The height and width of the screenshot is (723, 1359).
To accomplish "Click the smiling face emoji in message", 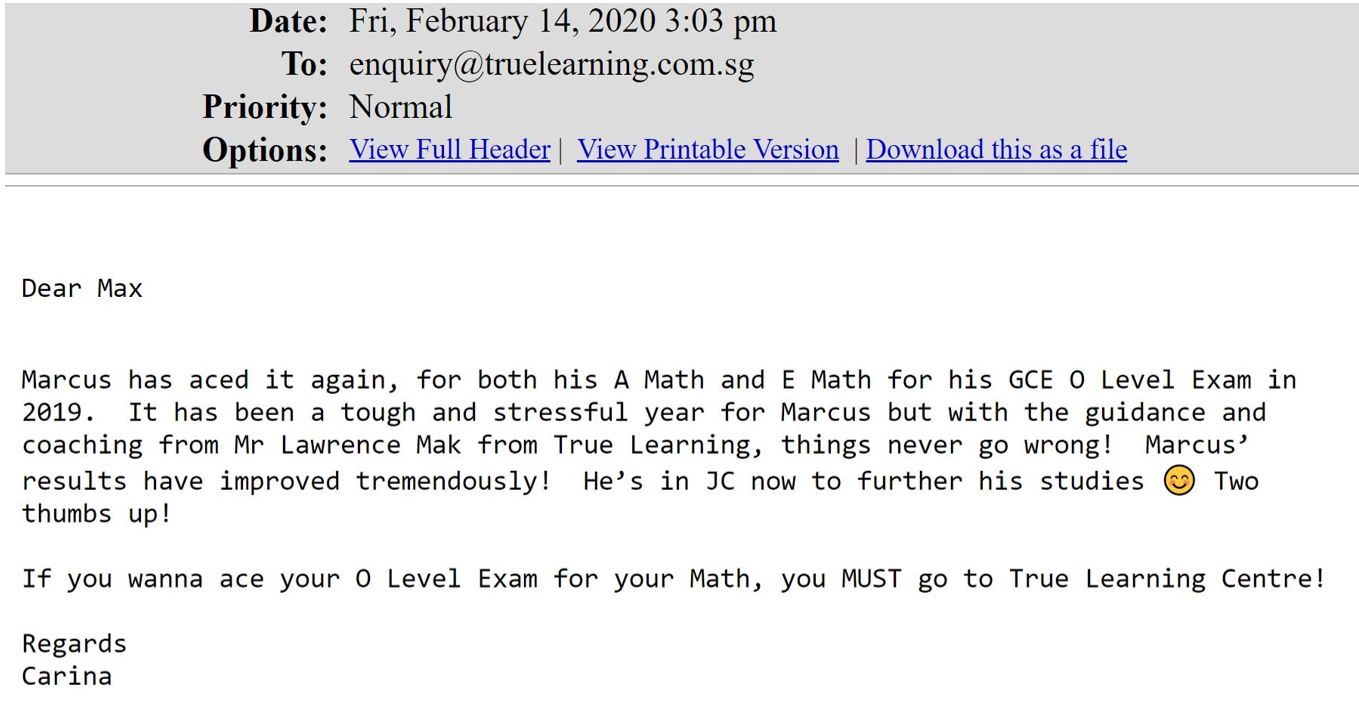I will 1180,482.
